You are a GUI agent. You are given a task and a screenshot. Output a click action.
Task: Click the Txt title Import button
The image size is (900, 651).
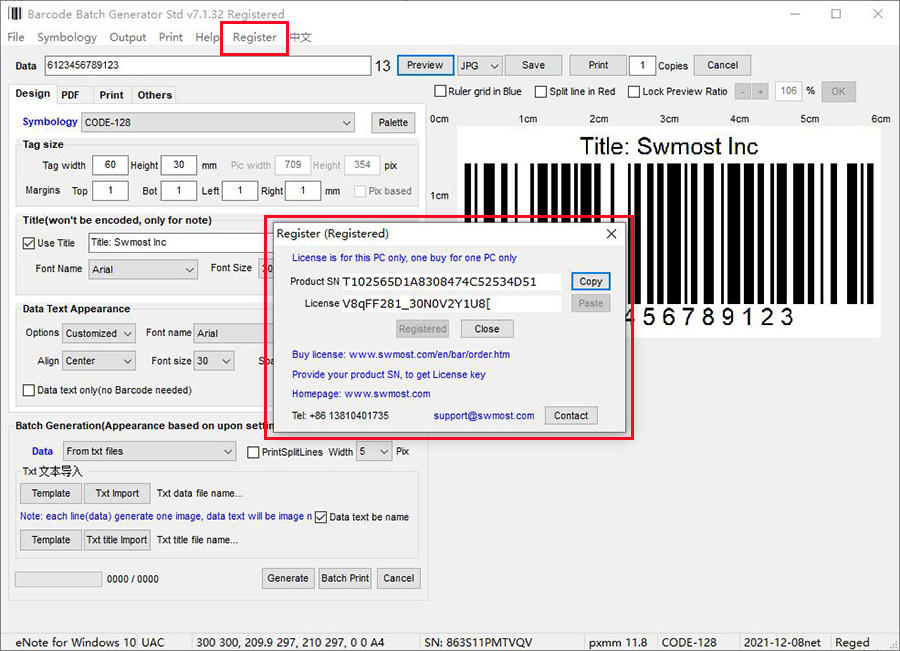coord(117,540)
